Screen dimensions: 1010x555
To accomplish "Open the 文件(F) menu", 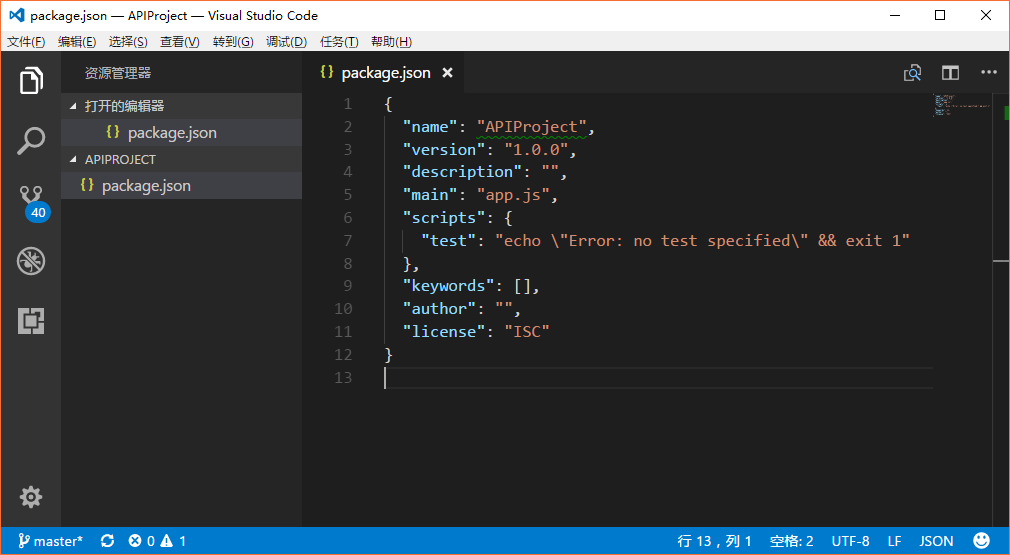I will pos(26,42).
